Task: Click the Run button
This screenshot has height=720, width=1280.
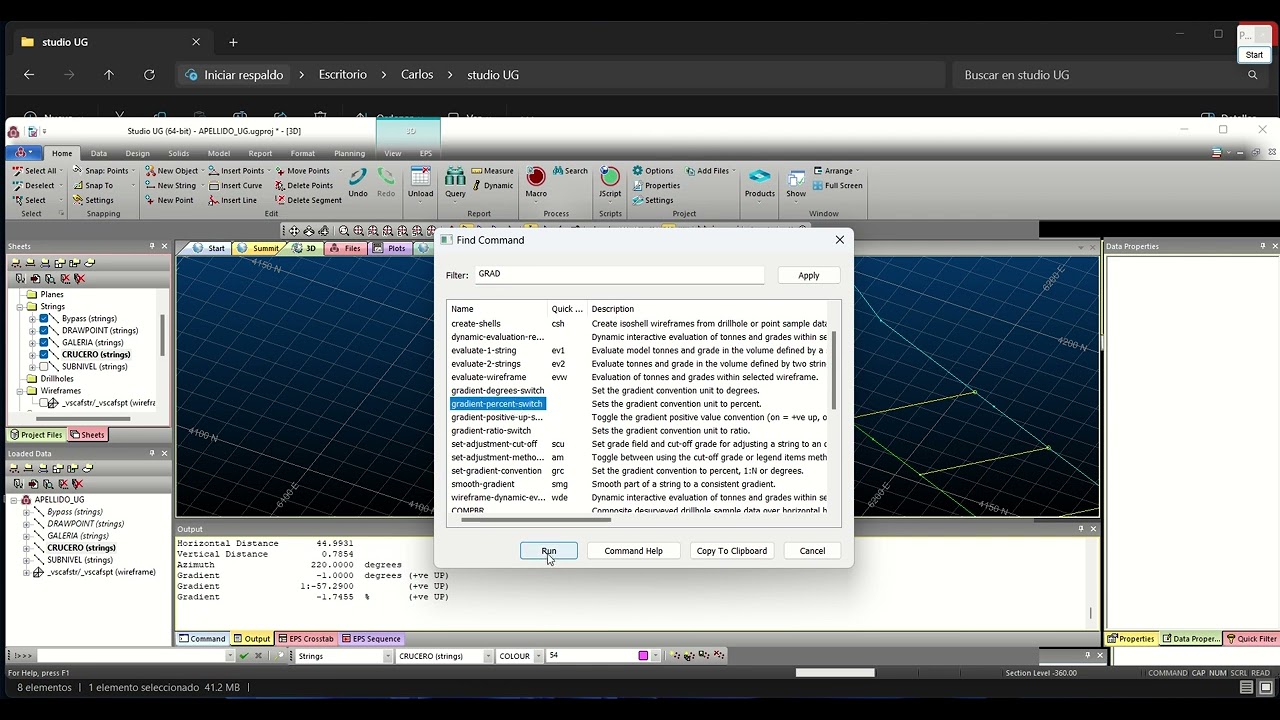Action: pyautogui.click(x=549, y=551)
